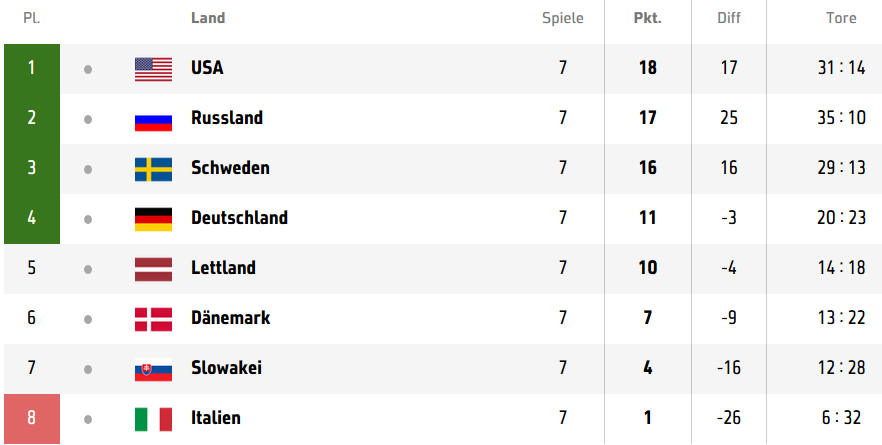Click the Russland flag icon
Viewport: 882px width, 445px height.
tap(153, 119)
